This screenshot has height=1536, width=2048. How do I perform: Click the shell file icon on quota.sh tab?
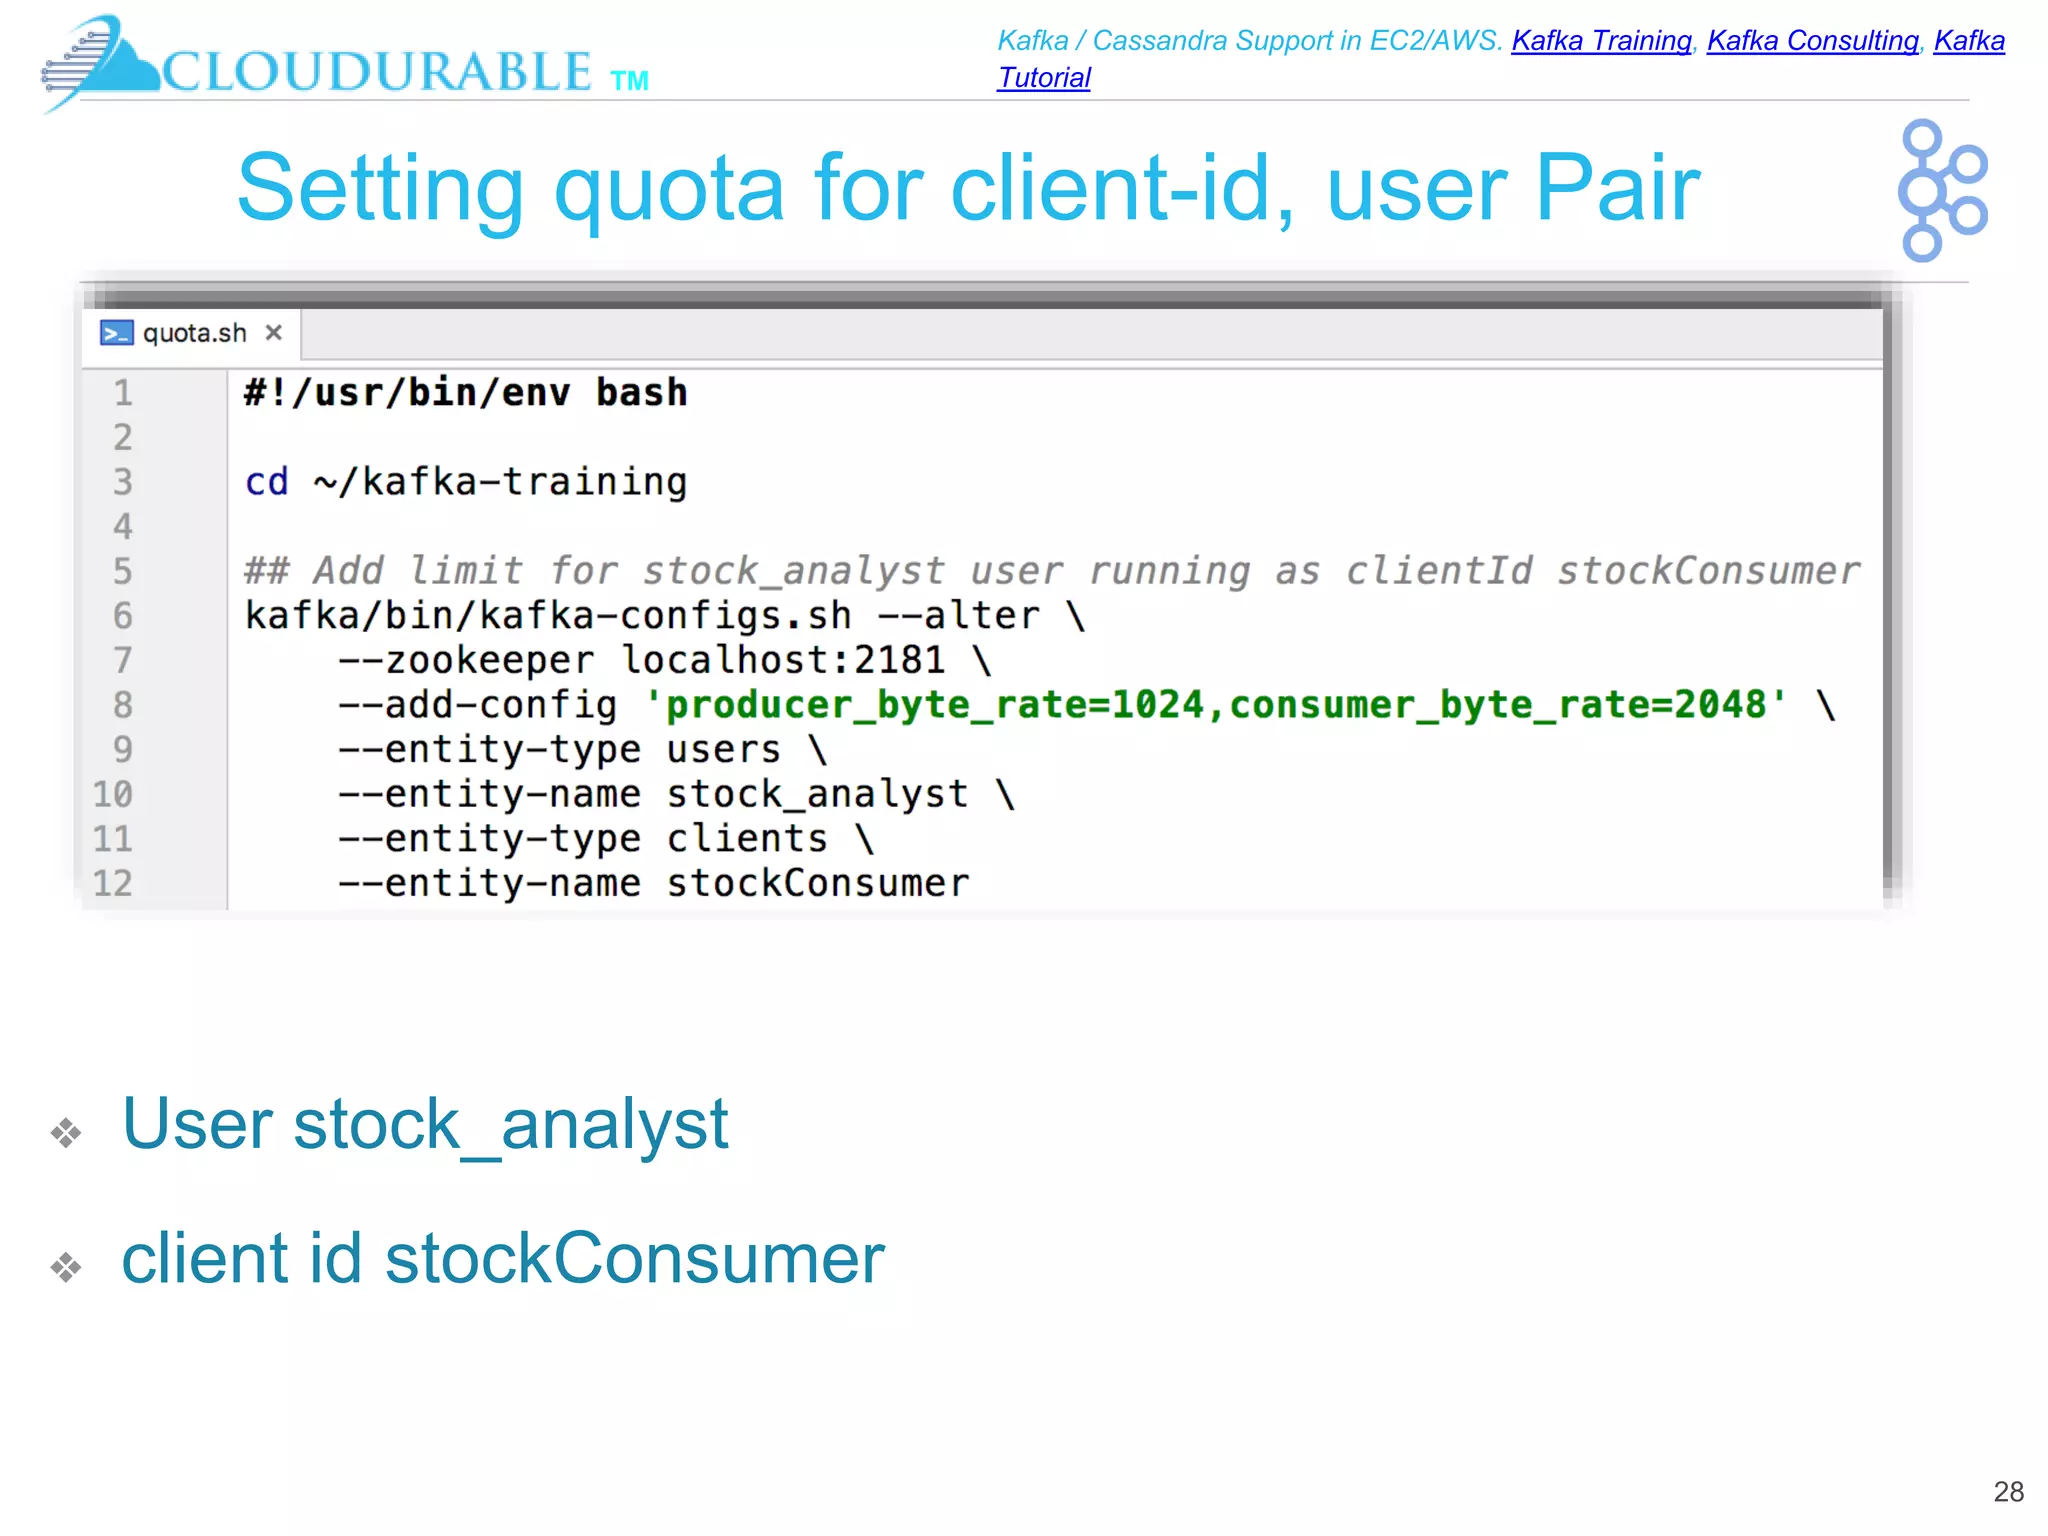116,333
